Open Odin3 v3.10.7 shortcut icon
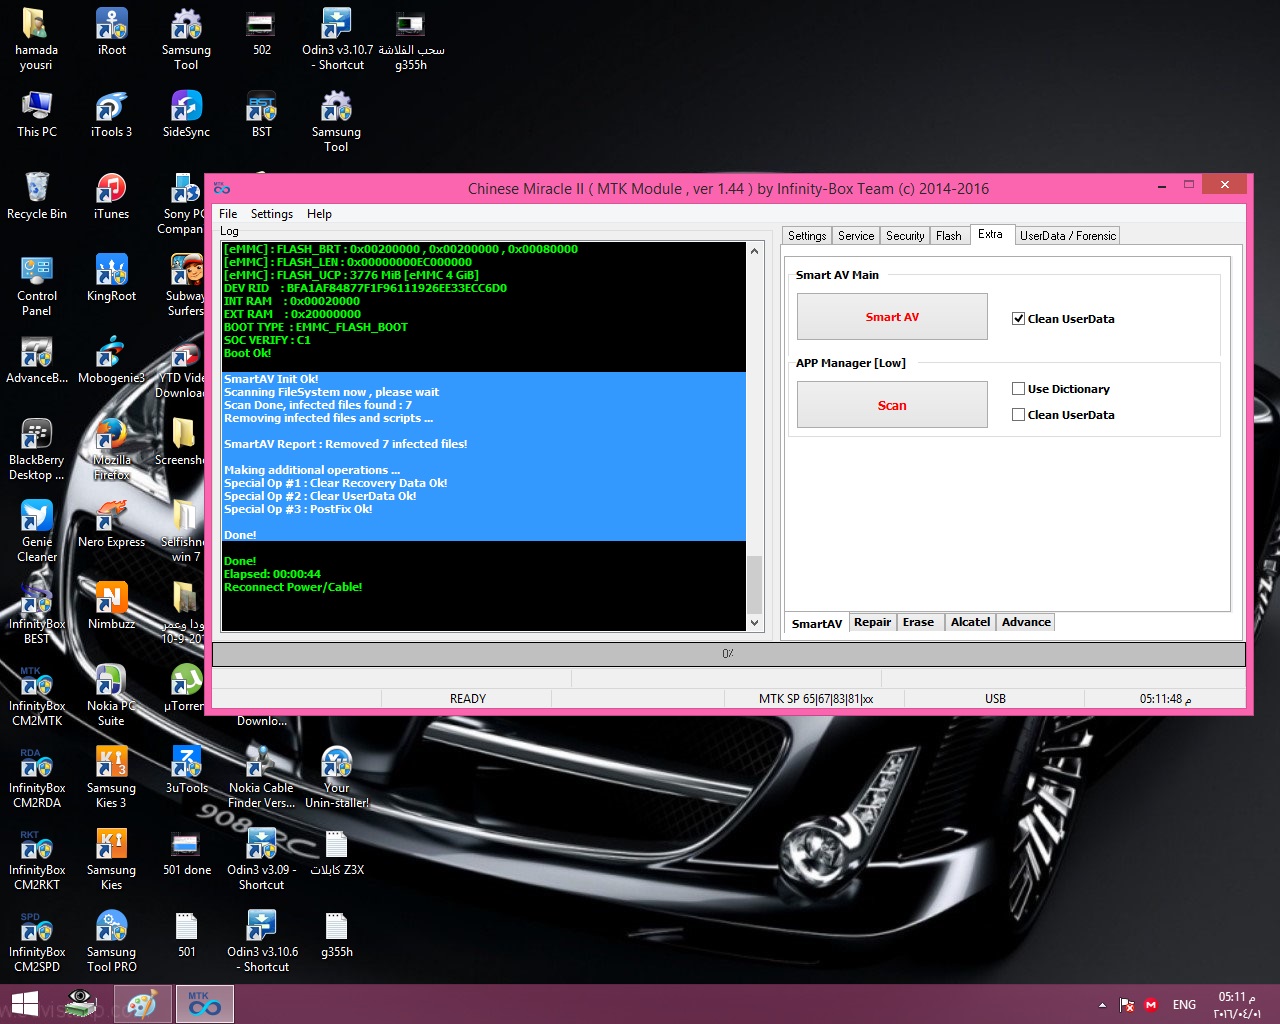 click(x=337, y=40)
